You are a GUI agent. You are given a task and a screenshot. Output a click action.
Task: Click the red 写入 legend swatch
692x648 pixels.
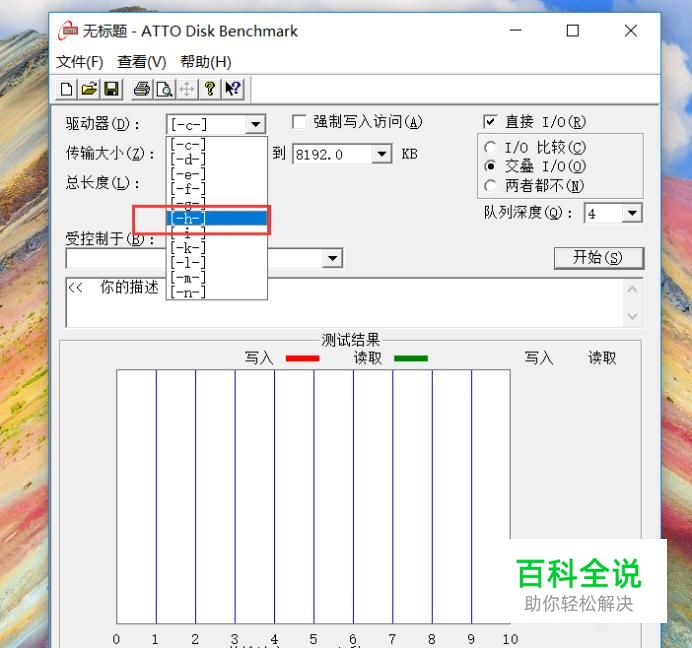click(x=302, y=358)
